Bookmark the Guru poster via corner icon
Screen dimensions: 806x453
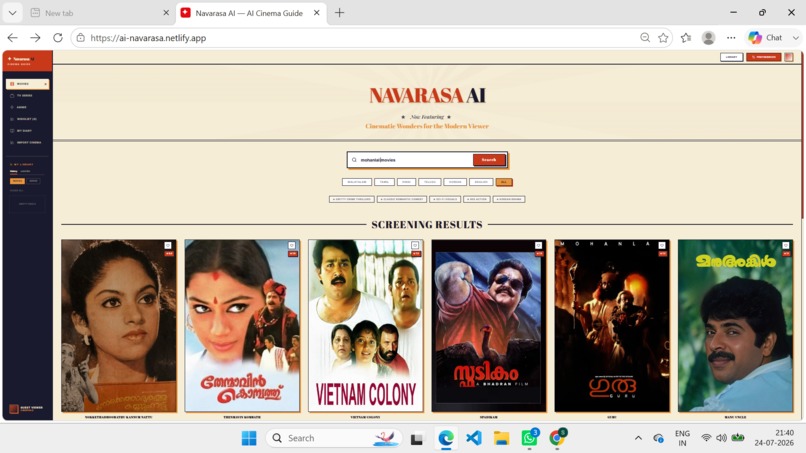tap(662, 245)
